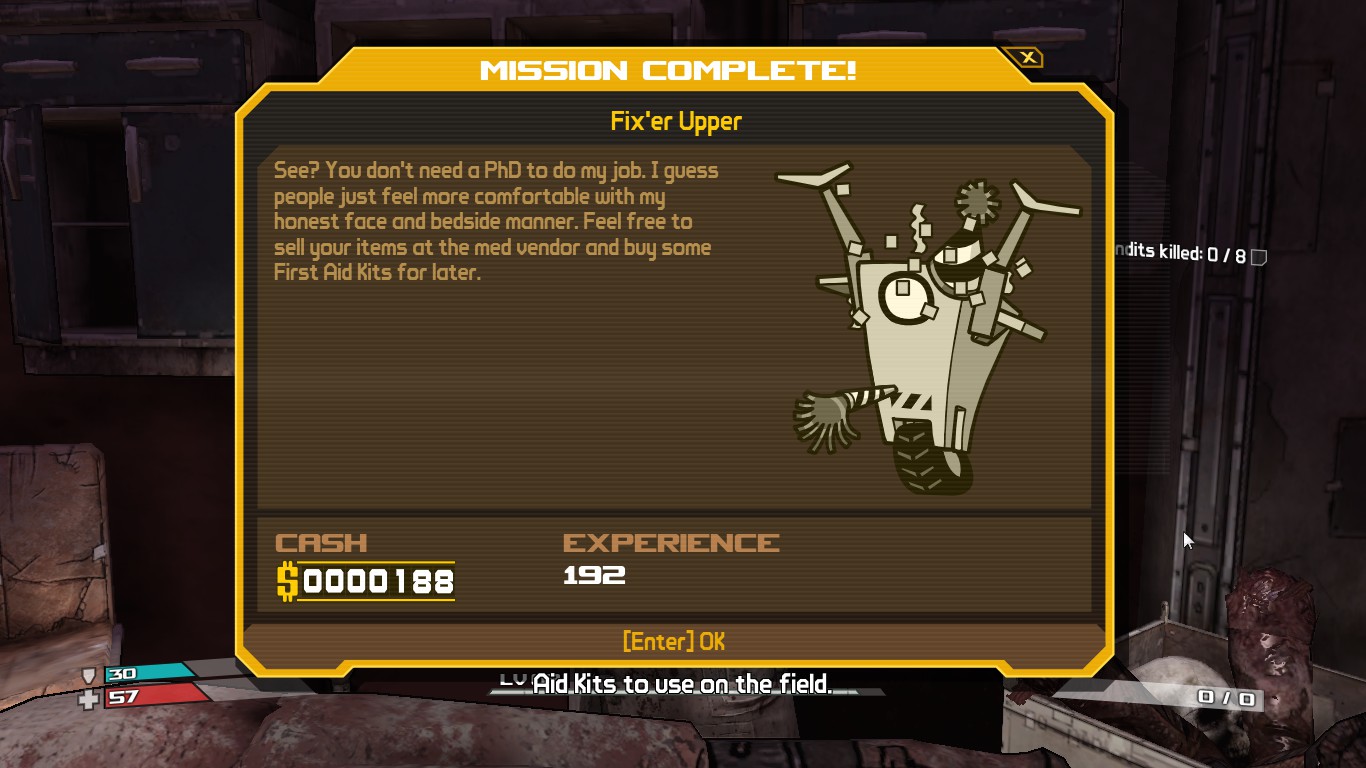The height and width of the screenshot is (768, 1366).
Task: Click the ammo counter showing 0 / 0
Action: coord(1226,698)
